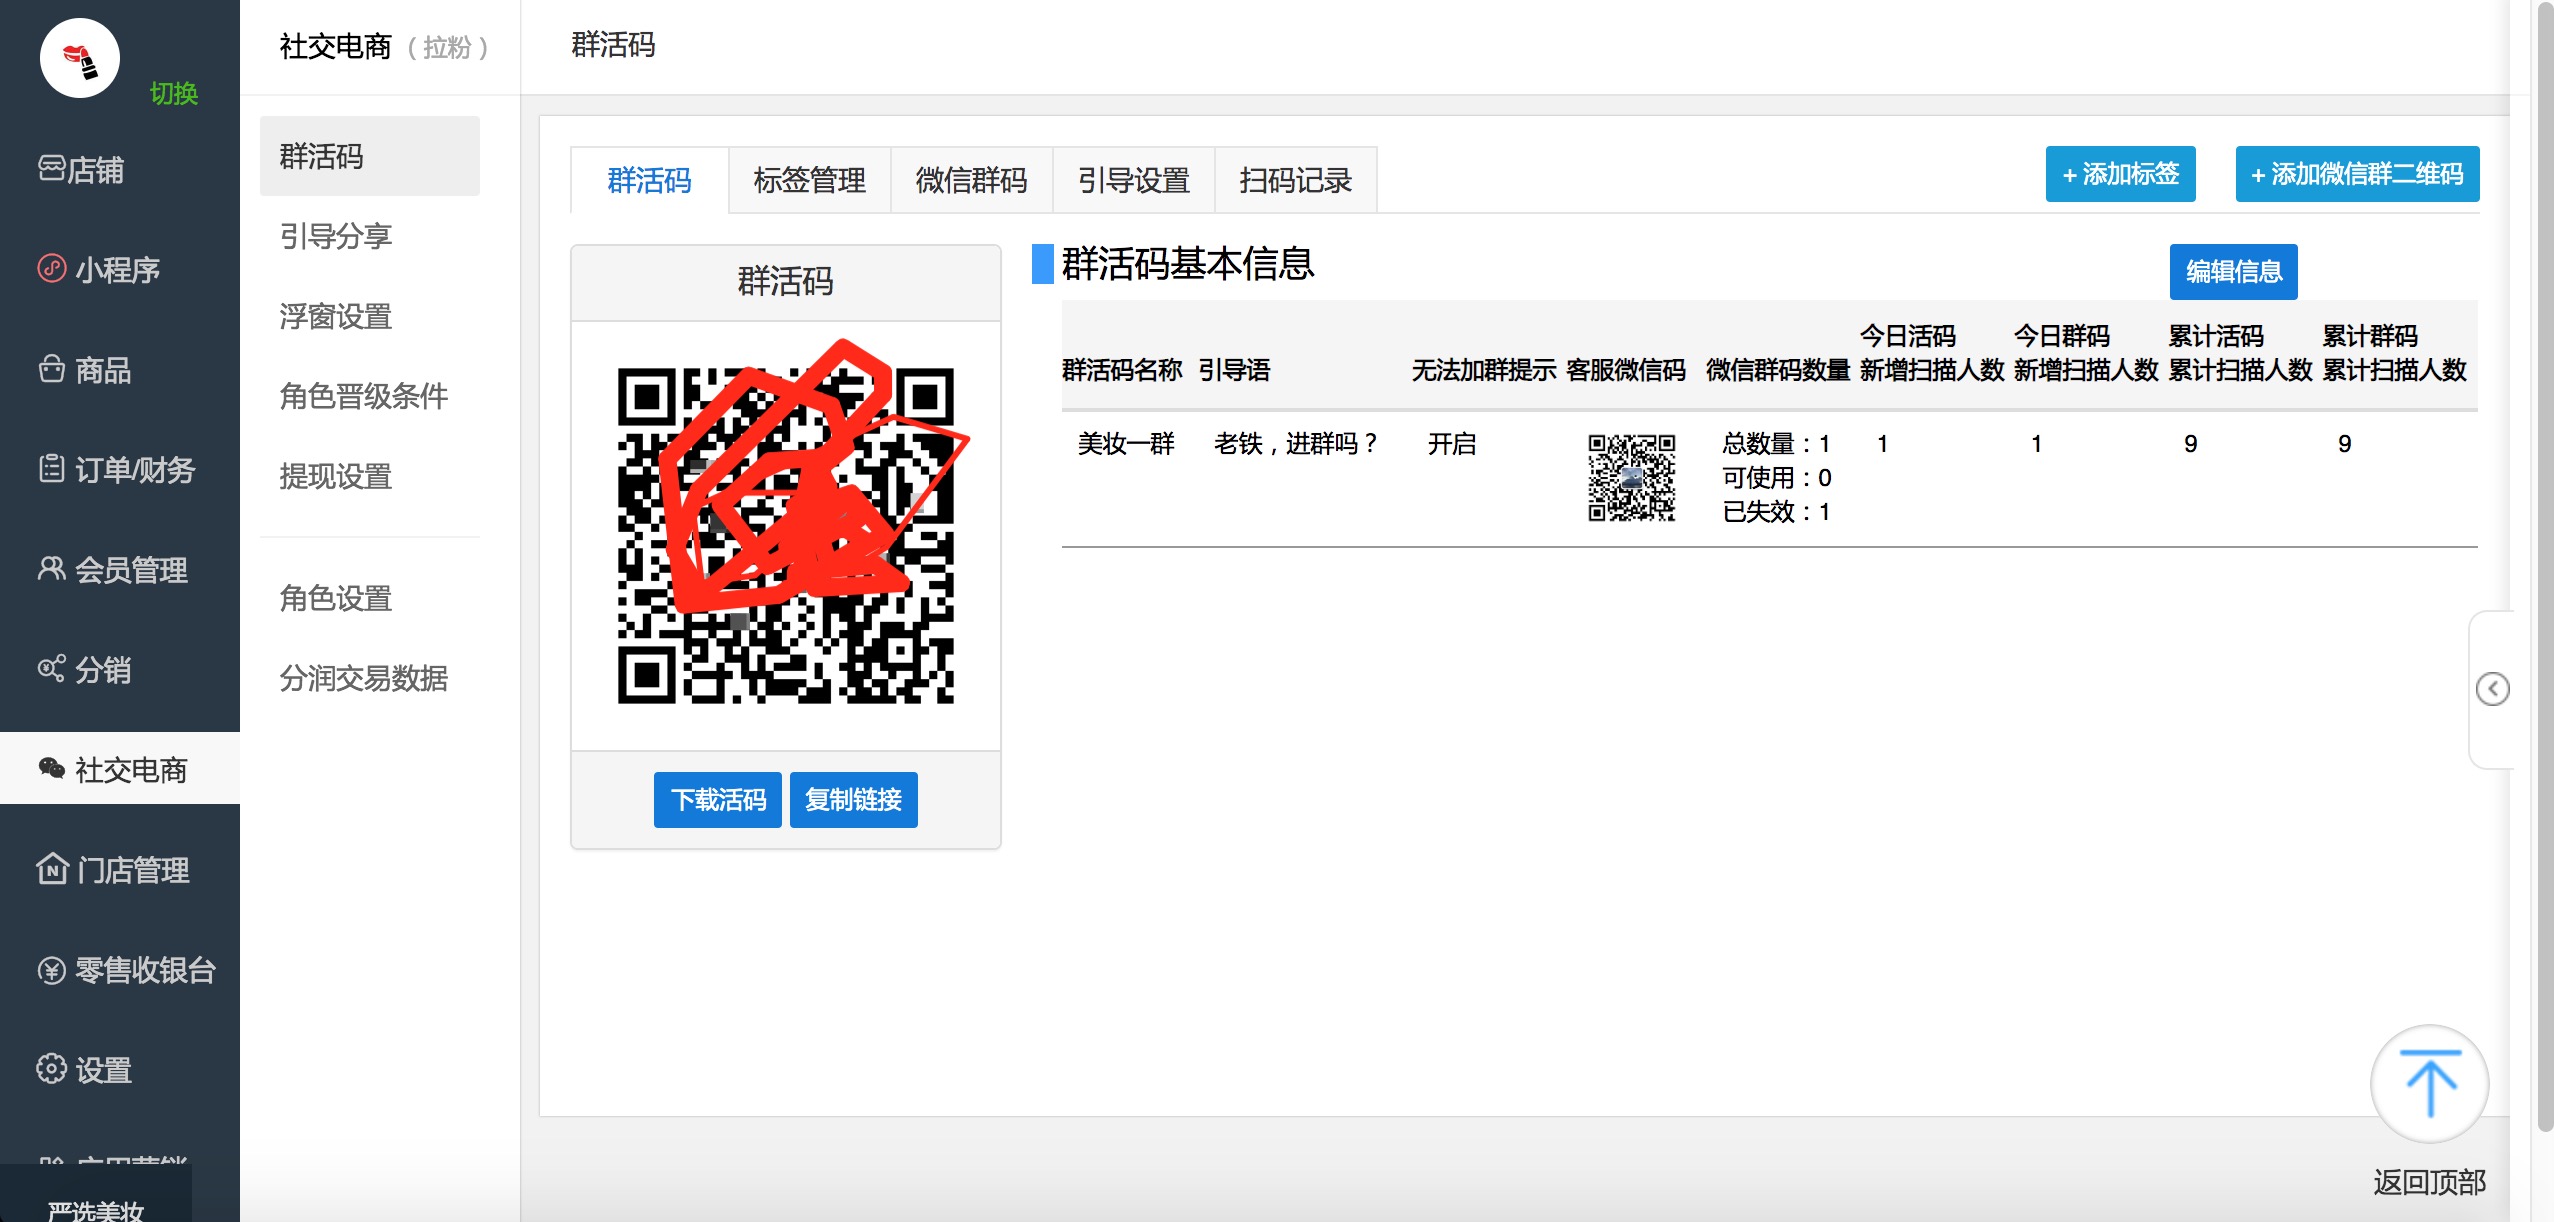Click the 老铁，进群吗？ guide text
Viewport: 2554px width, 1222px height.
[1297, 443]
